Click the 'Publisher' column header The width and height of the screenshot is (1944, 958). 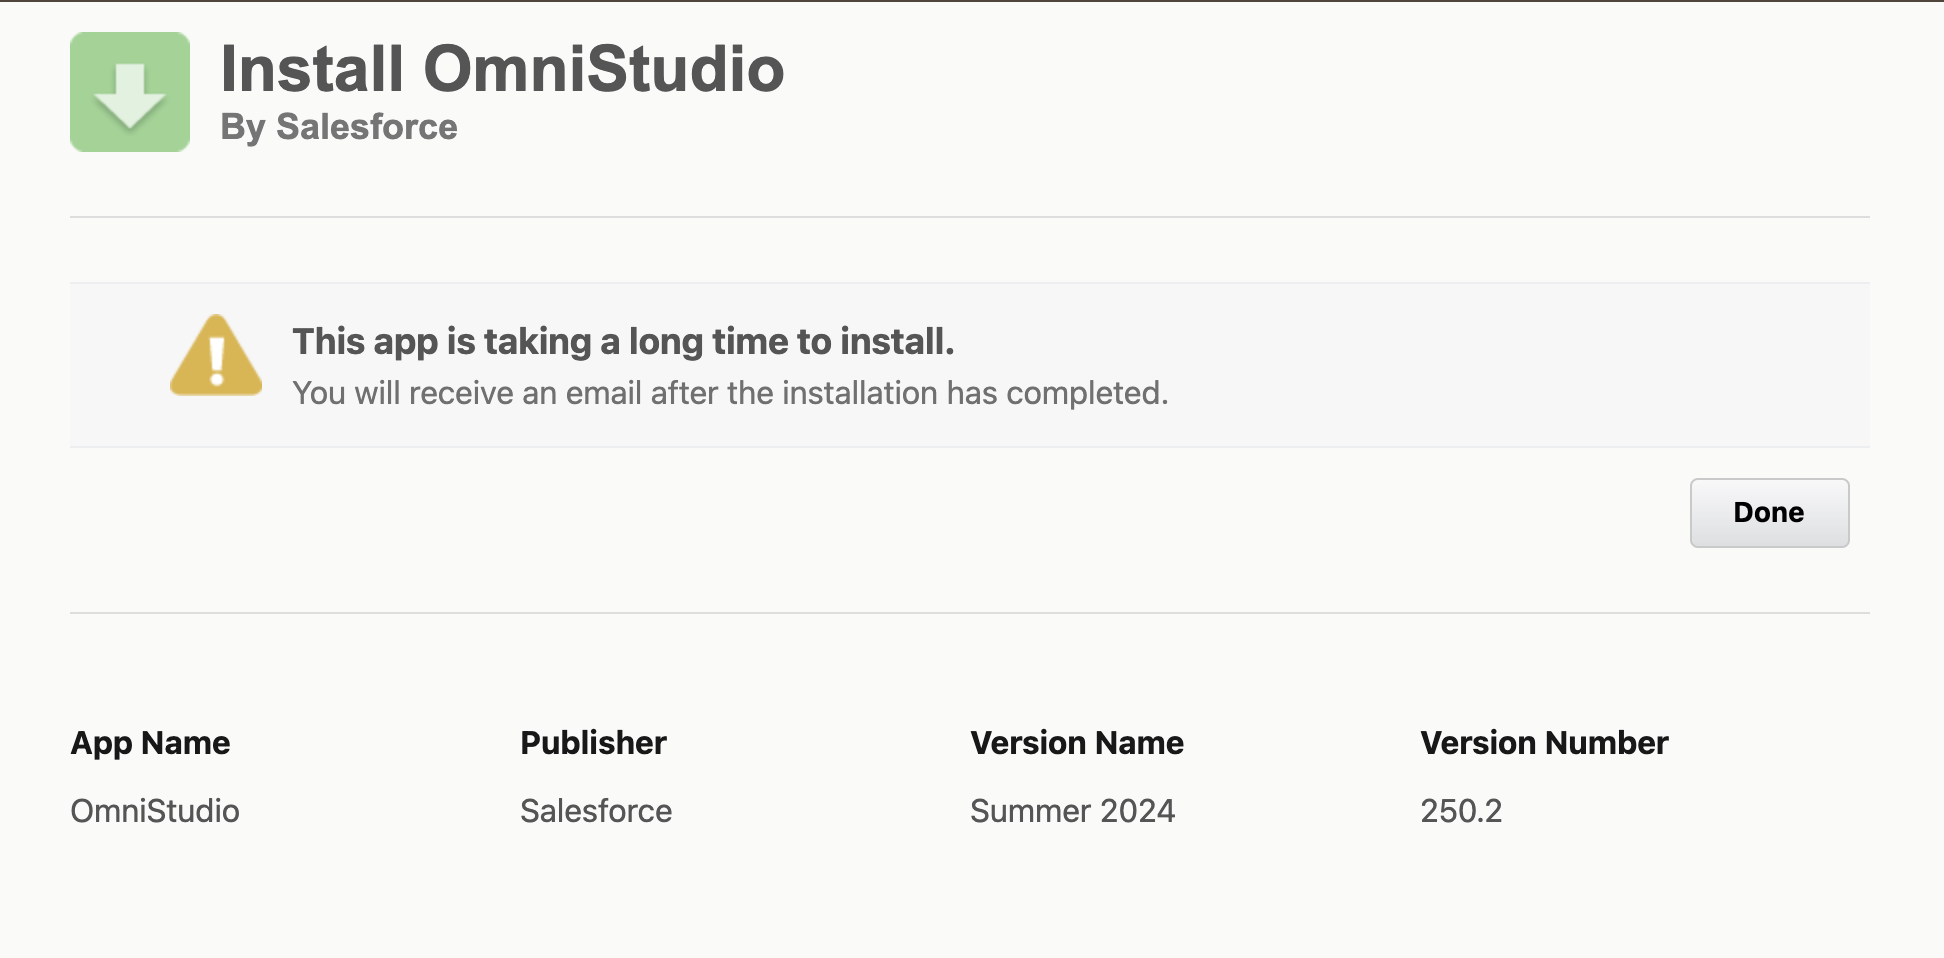(x=593, y=743)
